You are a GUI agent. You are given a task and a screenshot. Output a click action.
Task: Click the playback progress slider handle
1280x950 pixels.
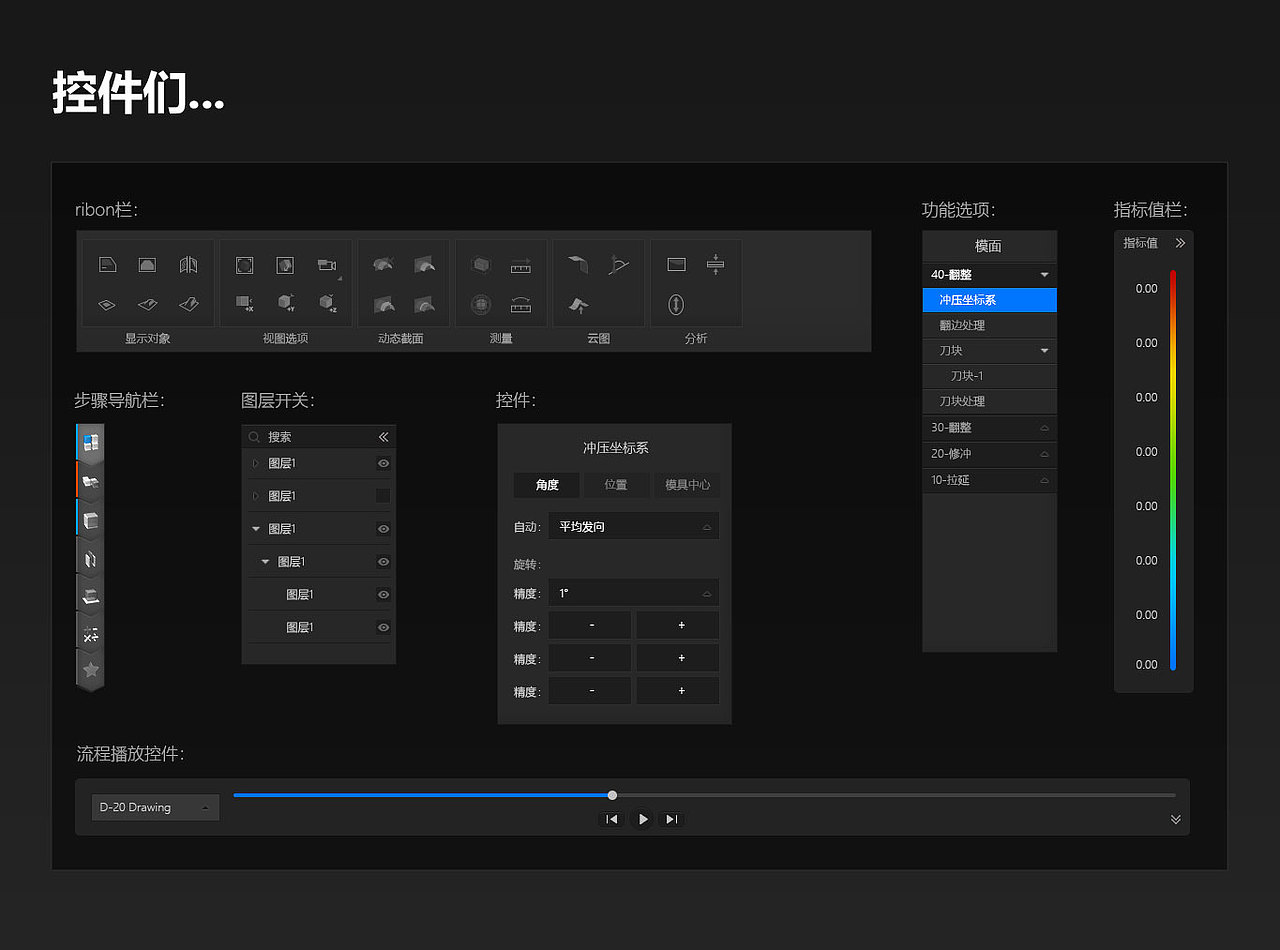(x=612, y=796)
